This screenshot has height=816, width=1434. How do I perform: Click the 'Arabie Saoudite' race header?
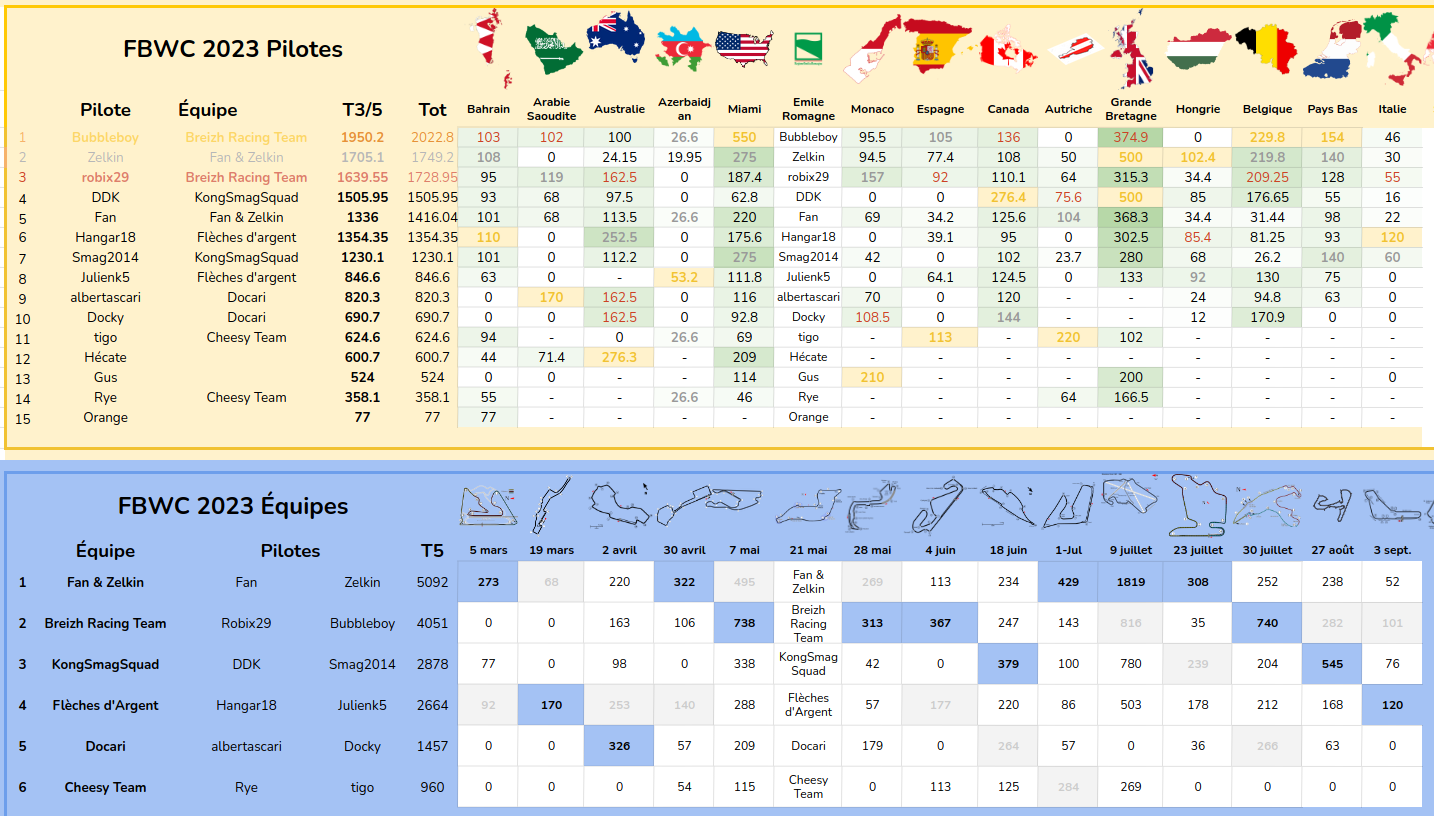point(552,109)
